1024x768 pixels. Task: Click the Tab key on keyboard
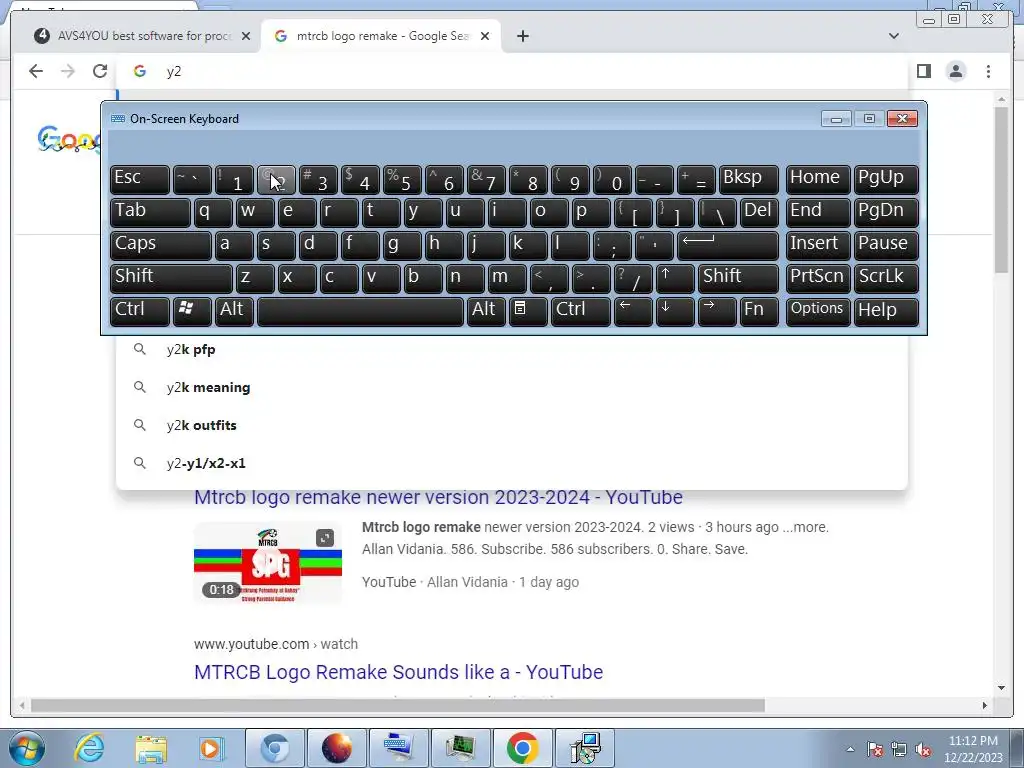150,212
